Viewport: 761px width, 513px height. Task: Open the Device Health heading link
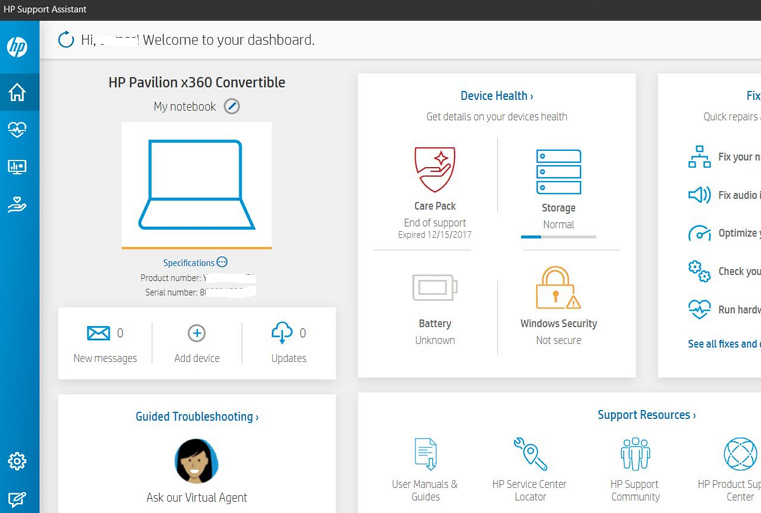pos(496,96)
